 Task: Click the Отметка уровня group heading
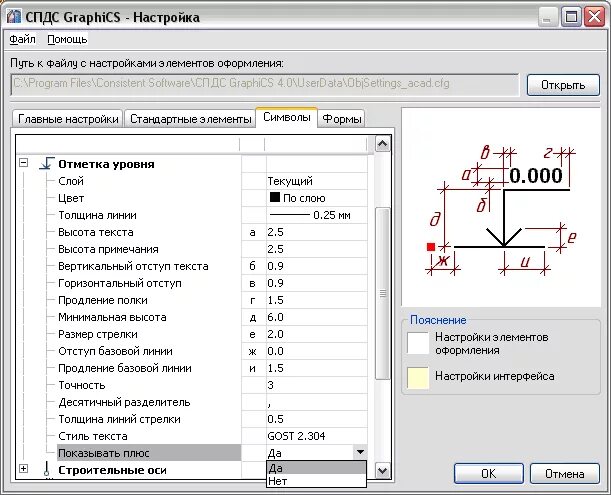click(106, 164)
